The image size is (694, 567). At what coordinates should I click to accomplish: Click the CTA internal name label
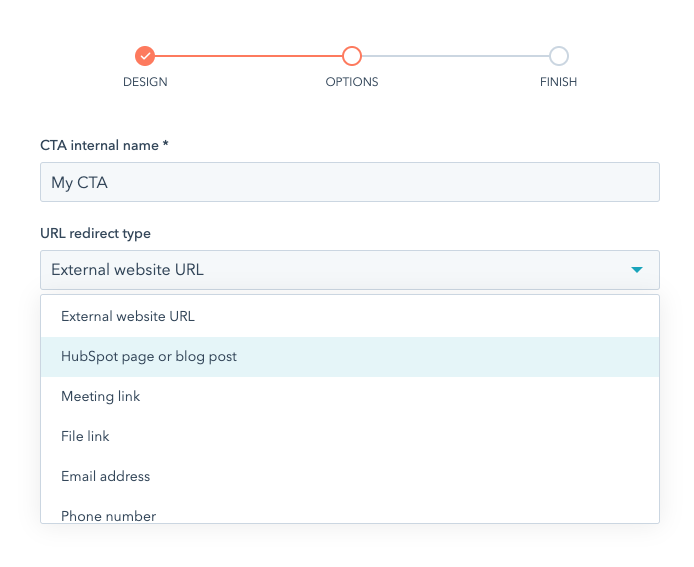pos(99,145)
